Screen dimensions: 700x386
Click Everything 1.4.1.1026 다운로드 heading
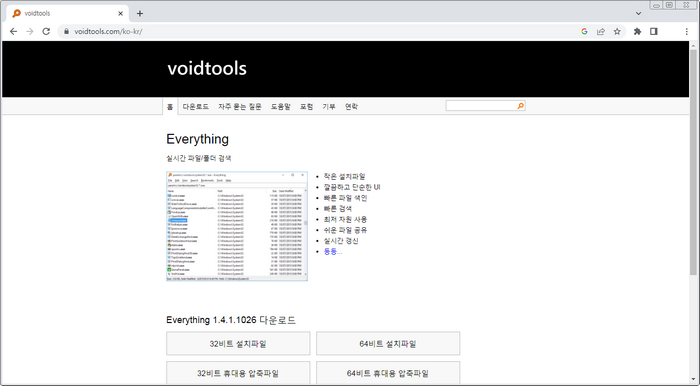pos(231,320)
